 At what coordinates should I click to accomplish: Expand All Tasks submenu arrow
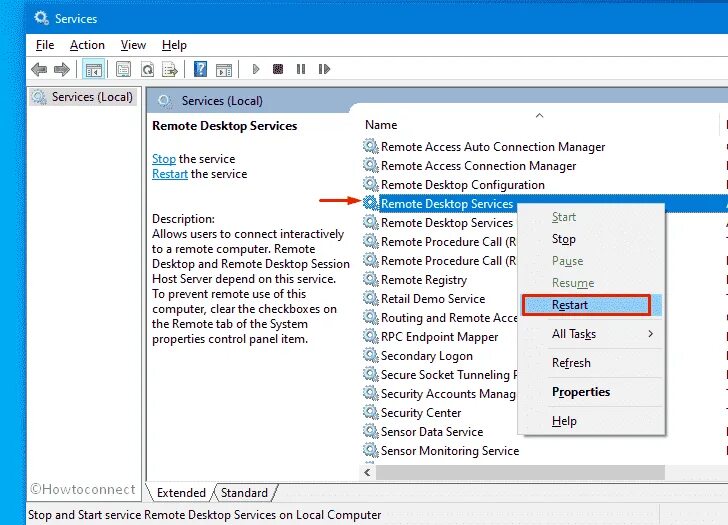click(x=650, y=334)
